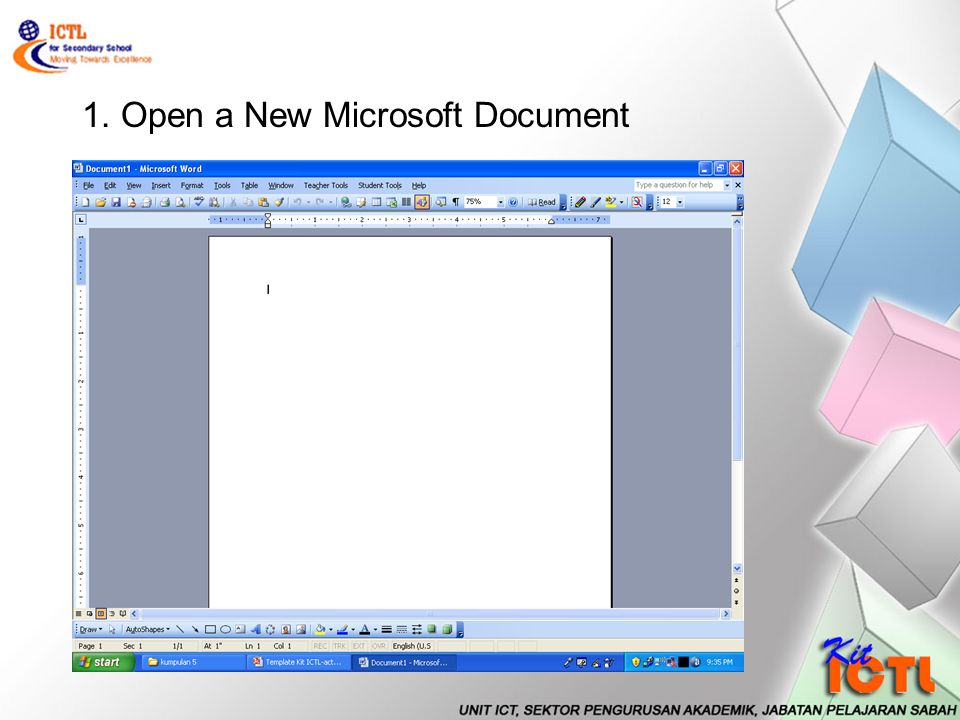Switch to Outline view button
The image size is (960, 720).
tap(112, 613)
